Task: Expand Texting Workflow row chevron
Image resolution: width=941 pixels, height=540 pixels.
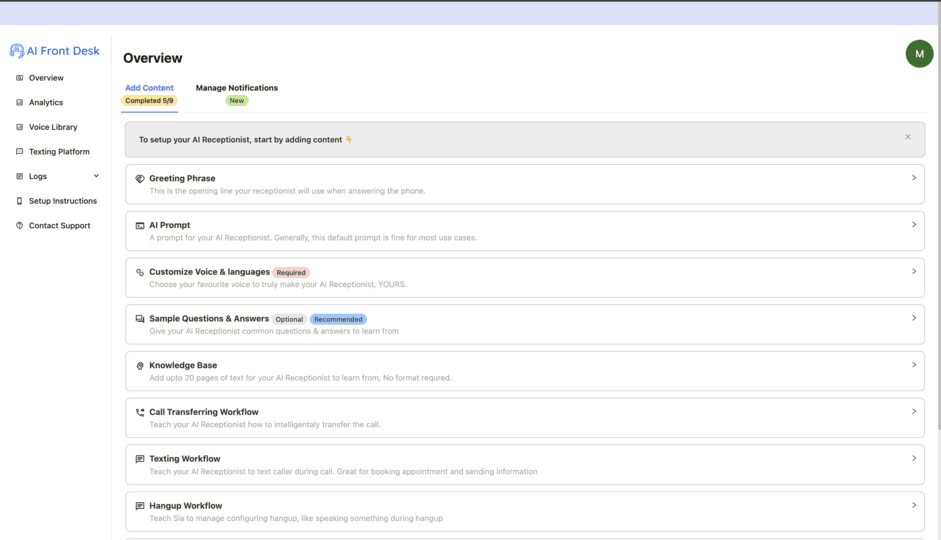Action: pyautogui.click(x=914, y=458)
